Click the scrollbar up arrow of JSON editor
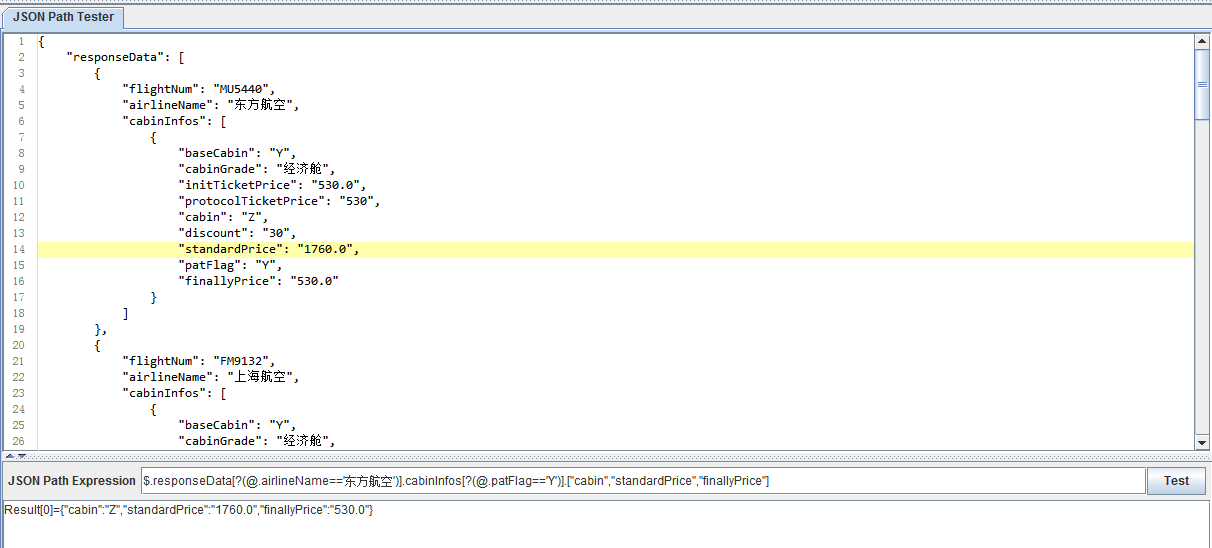The height and width of the screenshot is (548, 1212). [x=1202, y=41]
